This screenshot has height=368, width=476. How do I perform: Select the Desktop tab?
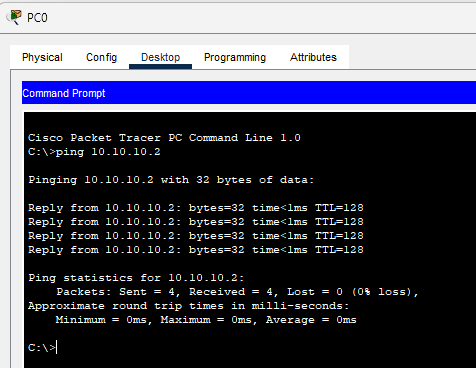(x=160, y=57)
